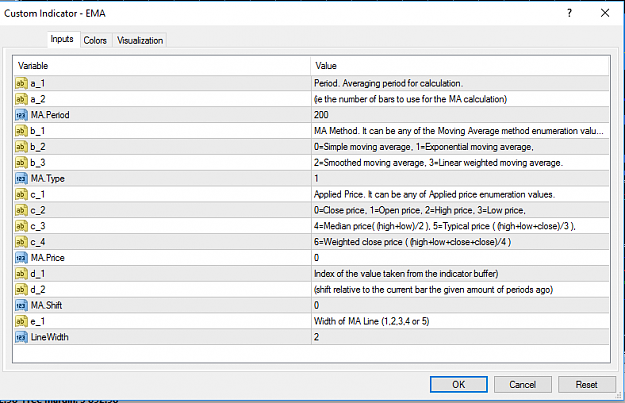Click the Variable column header
This screenshot has height=403, width=625.
[162, 66]
